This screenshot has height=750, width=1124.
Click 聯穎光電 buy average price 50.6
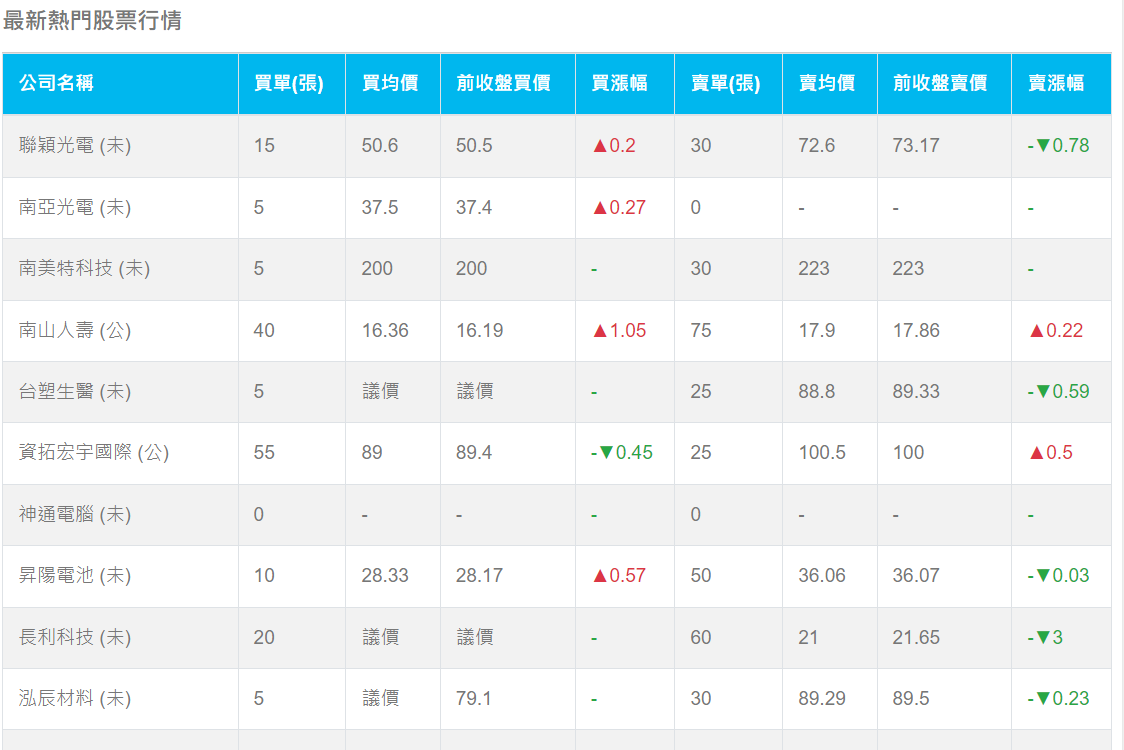click(x=380, y=146)
